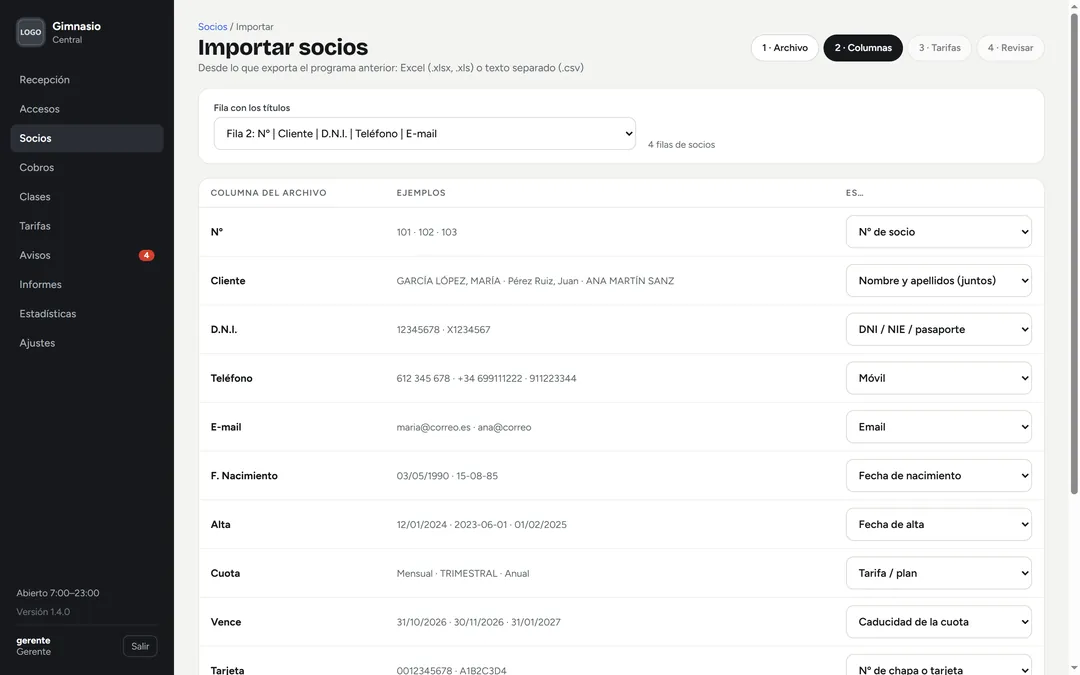Click the Salir button

[140, 646]
